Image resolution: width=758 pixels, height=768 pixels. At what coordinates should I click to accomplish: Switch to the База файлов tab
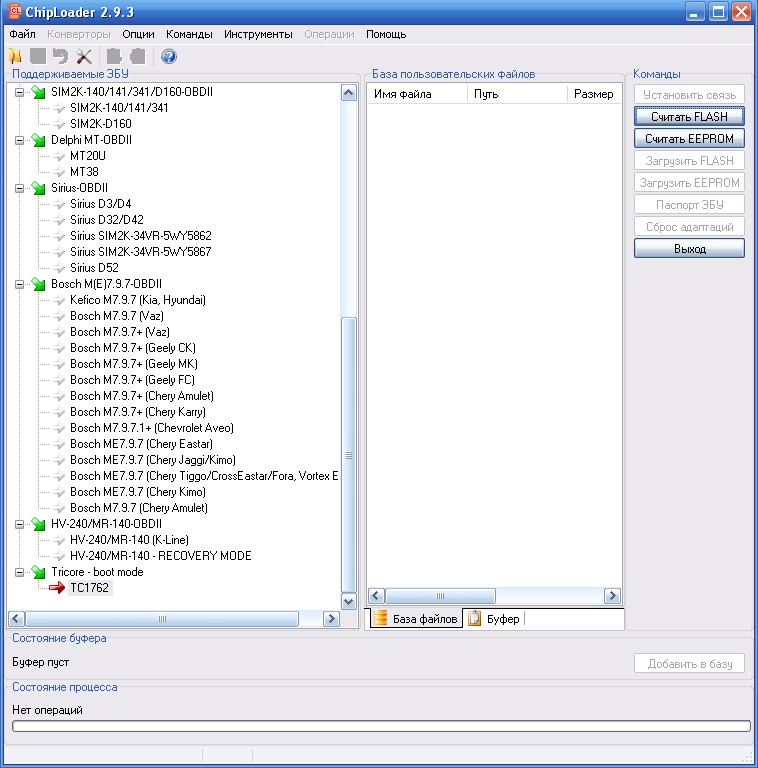point(416,619)
